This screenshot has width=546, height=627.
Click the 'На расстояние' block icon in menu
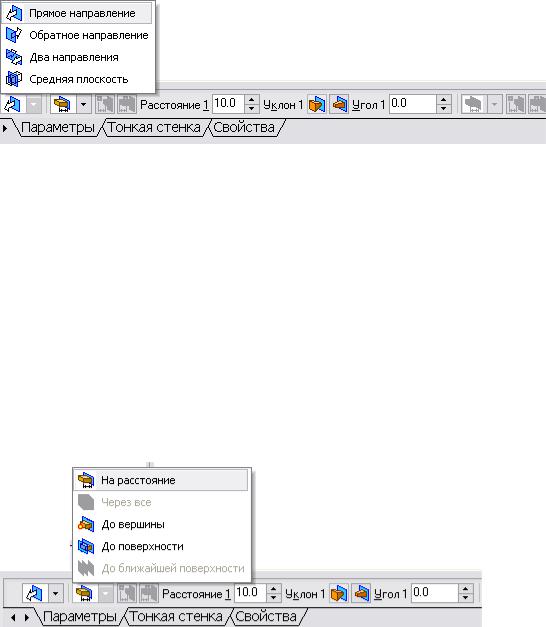click(86, 480)
